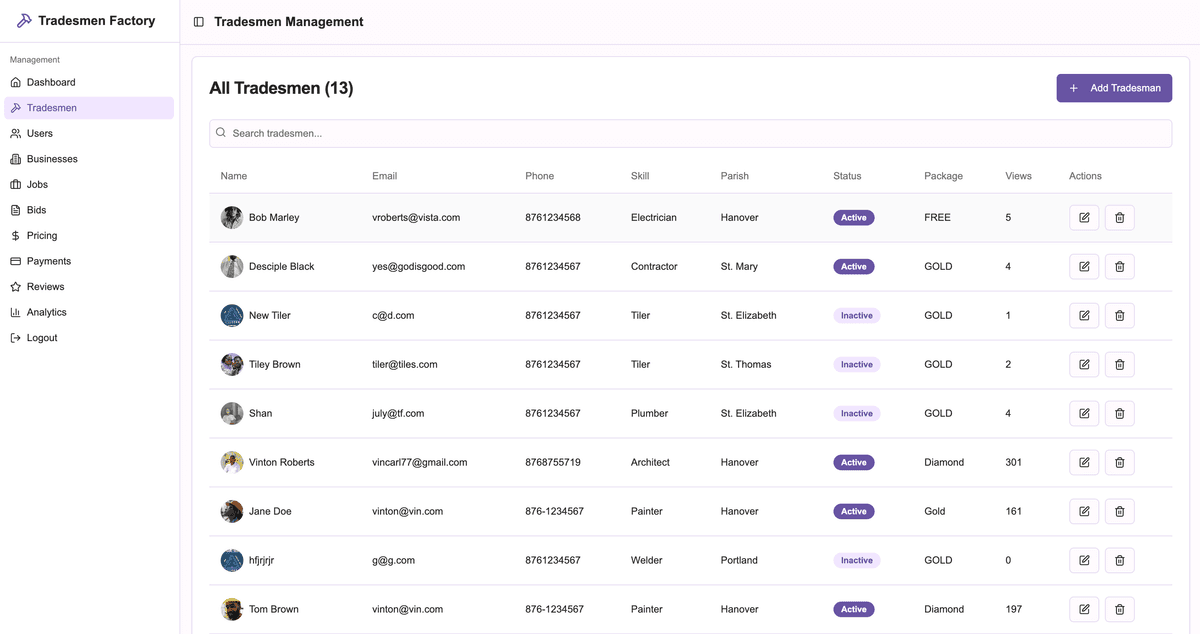This screenshot has height=634, width=1200.
Task: Click the Welder skill cell
Action: [x=647, y=560]
